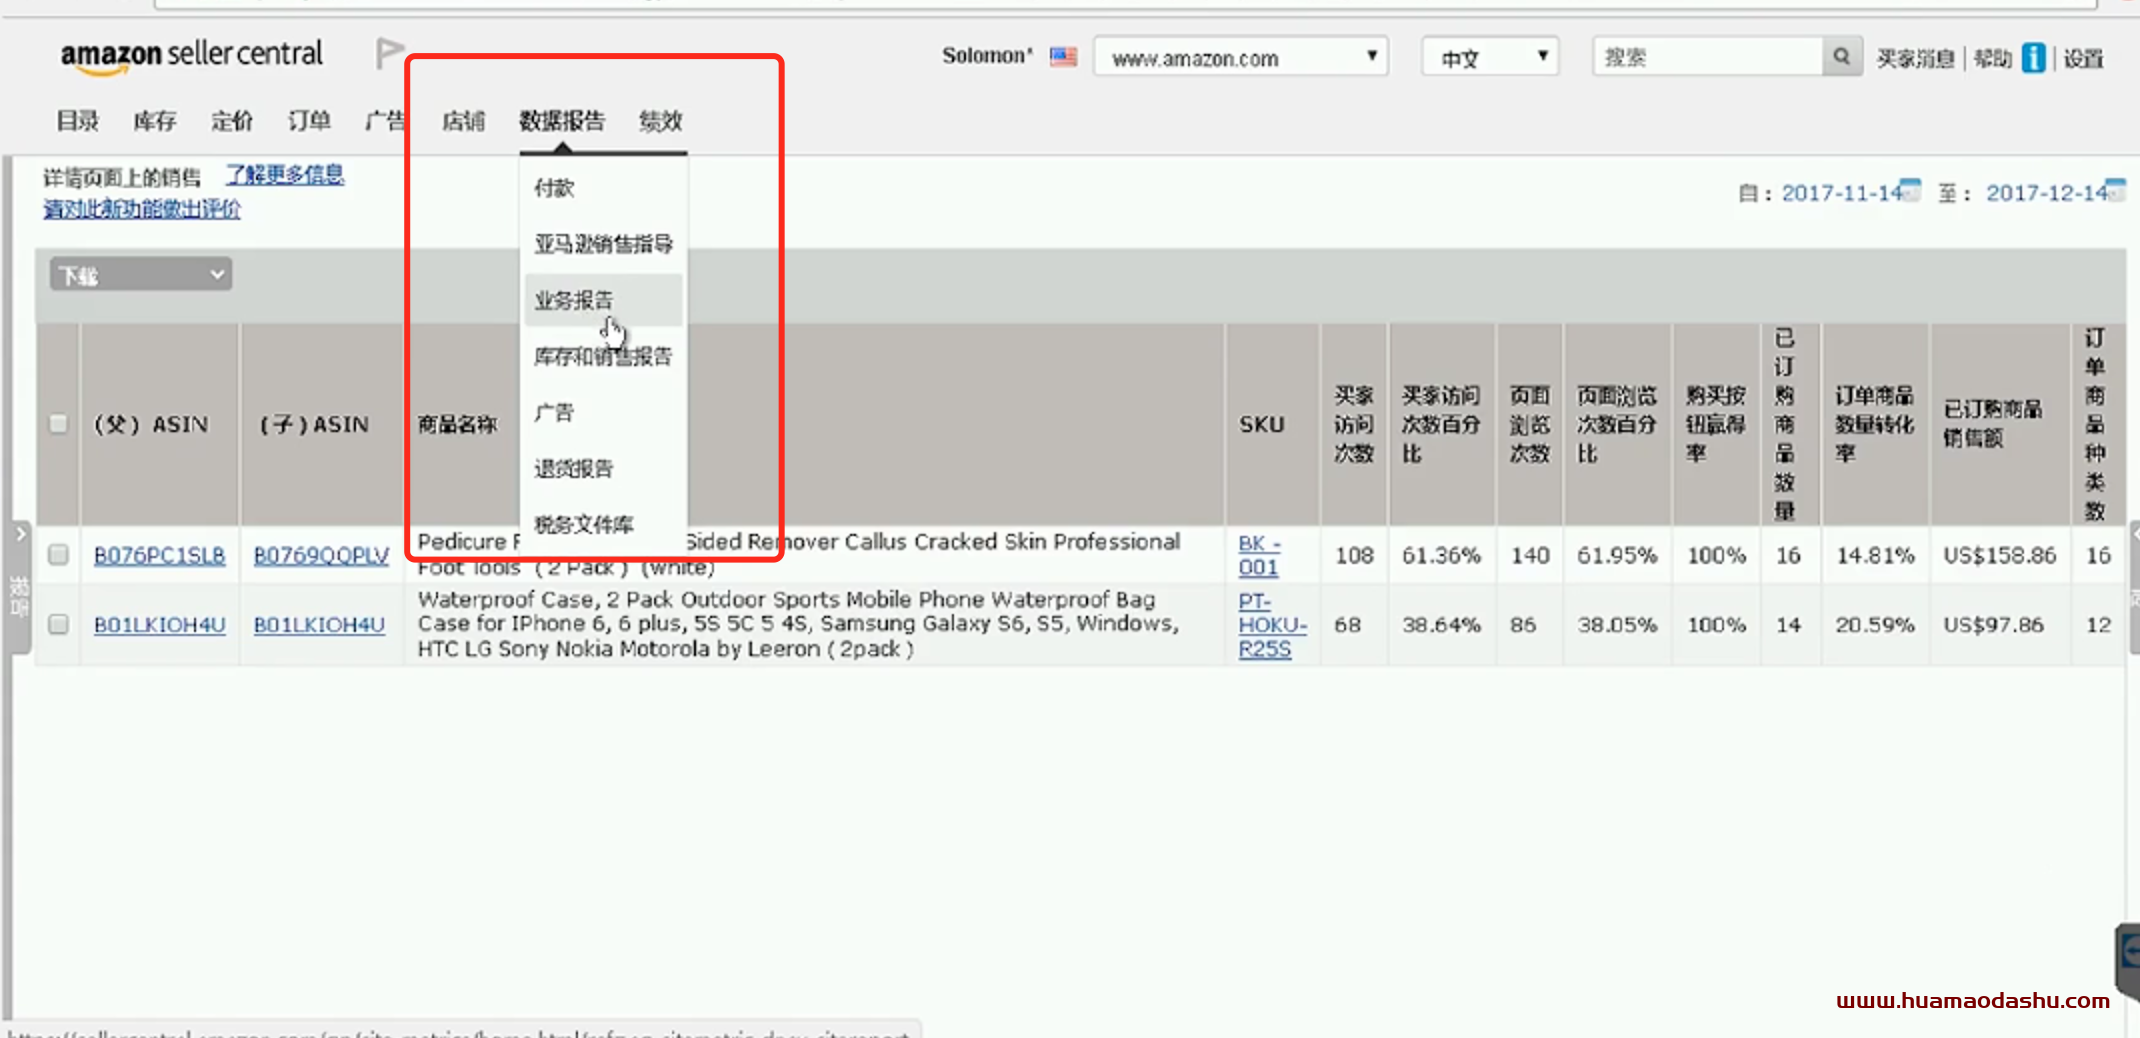Open the 定价 menu

232,121
